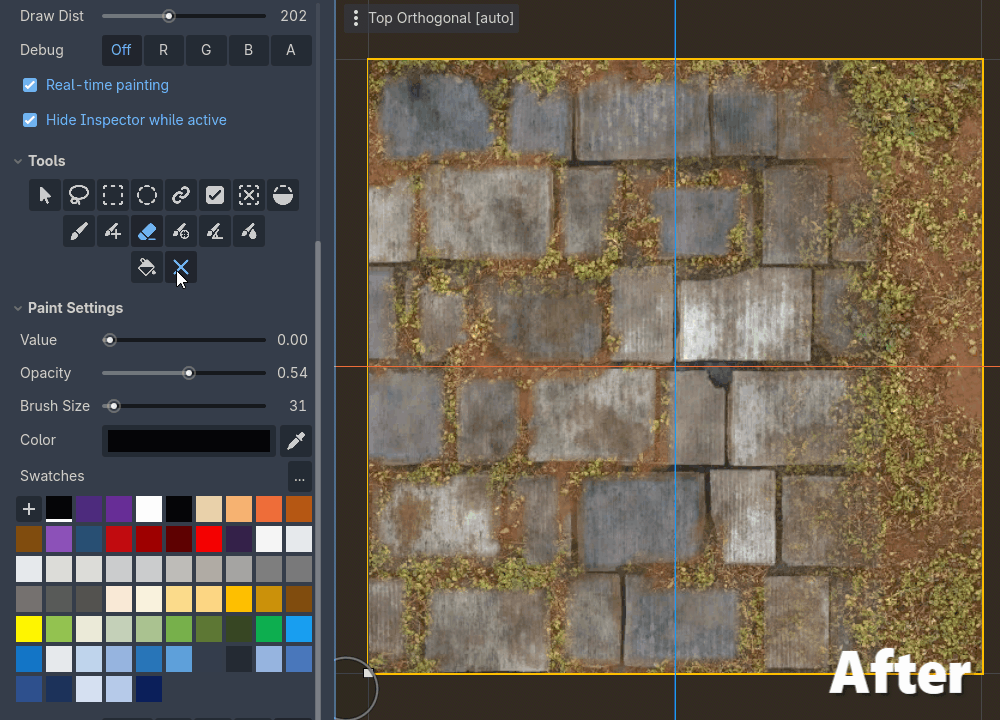Click the cobblestone texture in the viewport
This screenshot has height=720, width=1000.
[x=675, y=367]
